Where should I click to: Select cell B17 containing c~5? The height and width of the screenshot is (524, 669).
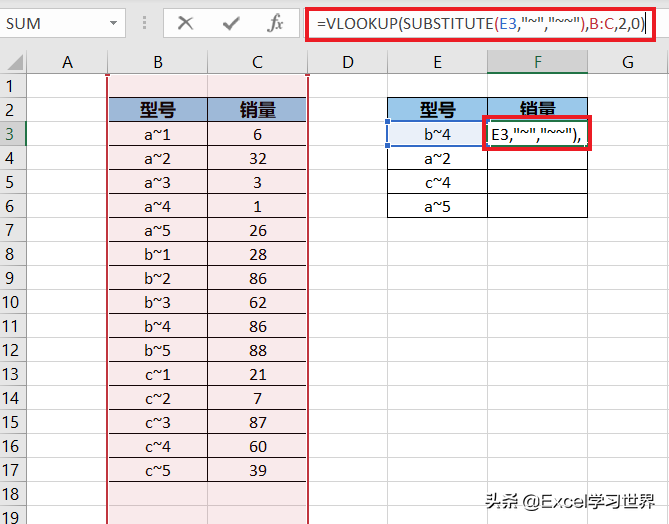(x=158, y=470)
